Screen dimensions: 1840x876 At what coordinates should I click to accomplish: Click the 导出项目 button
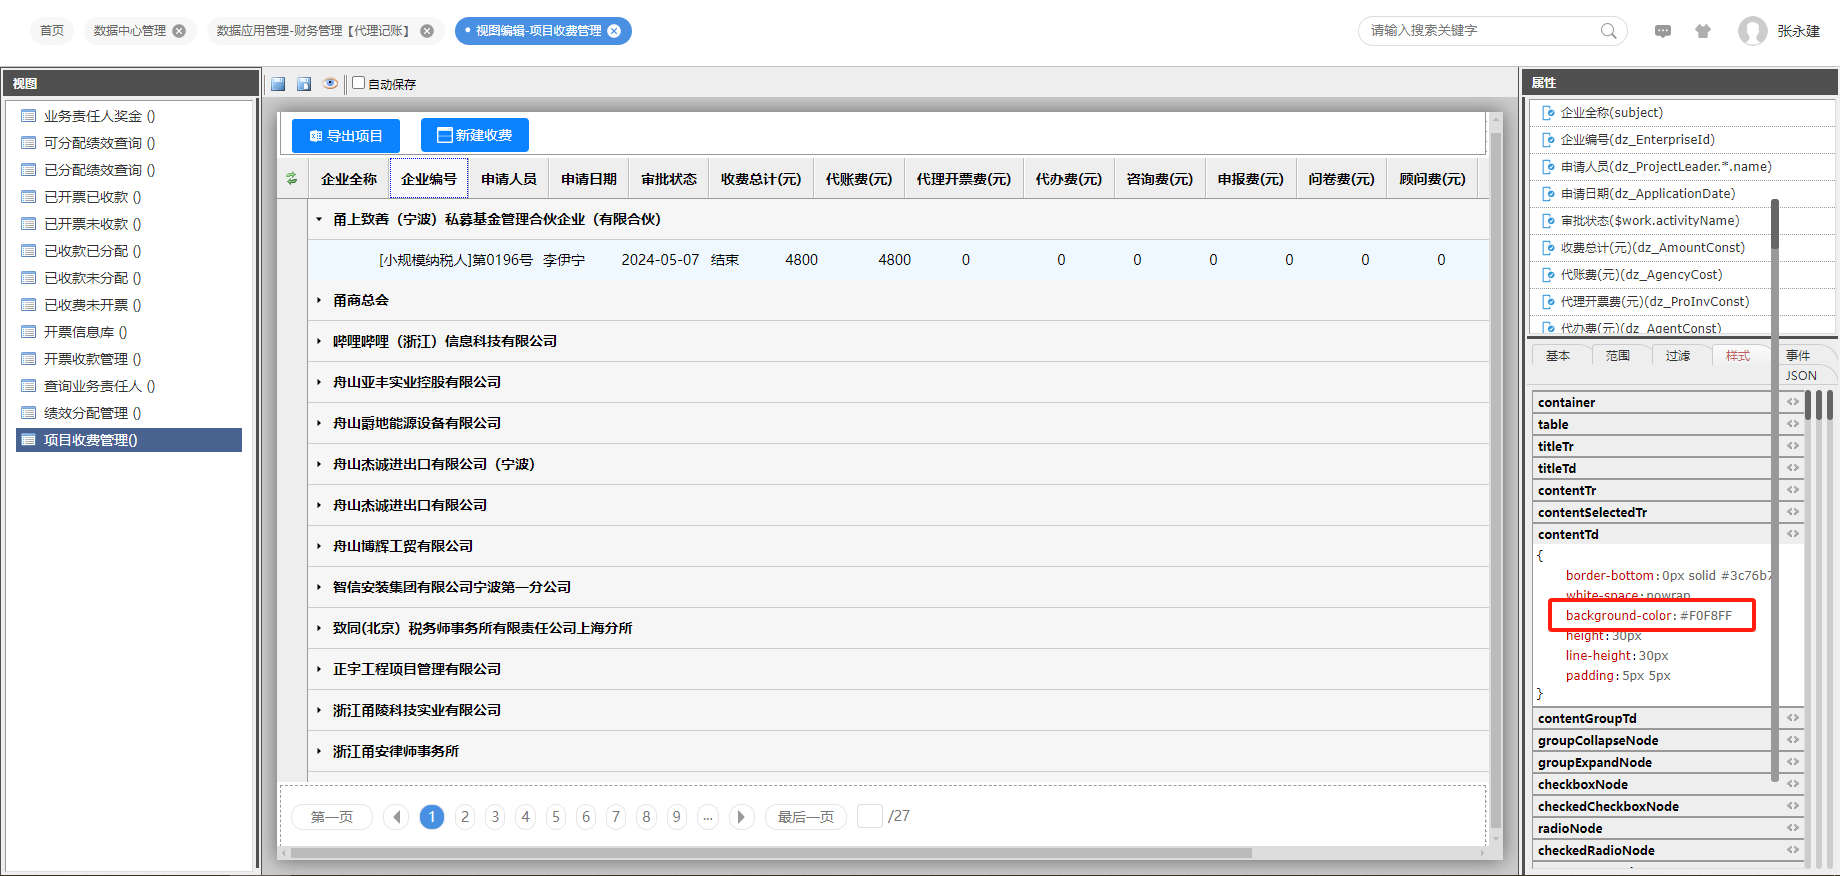(346, 136)
